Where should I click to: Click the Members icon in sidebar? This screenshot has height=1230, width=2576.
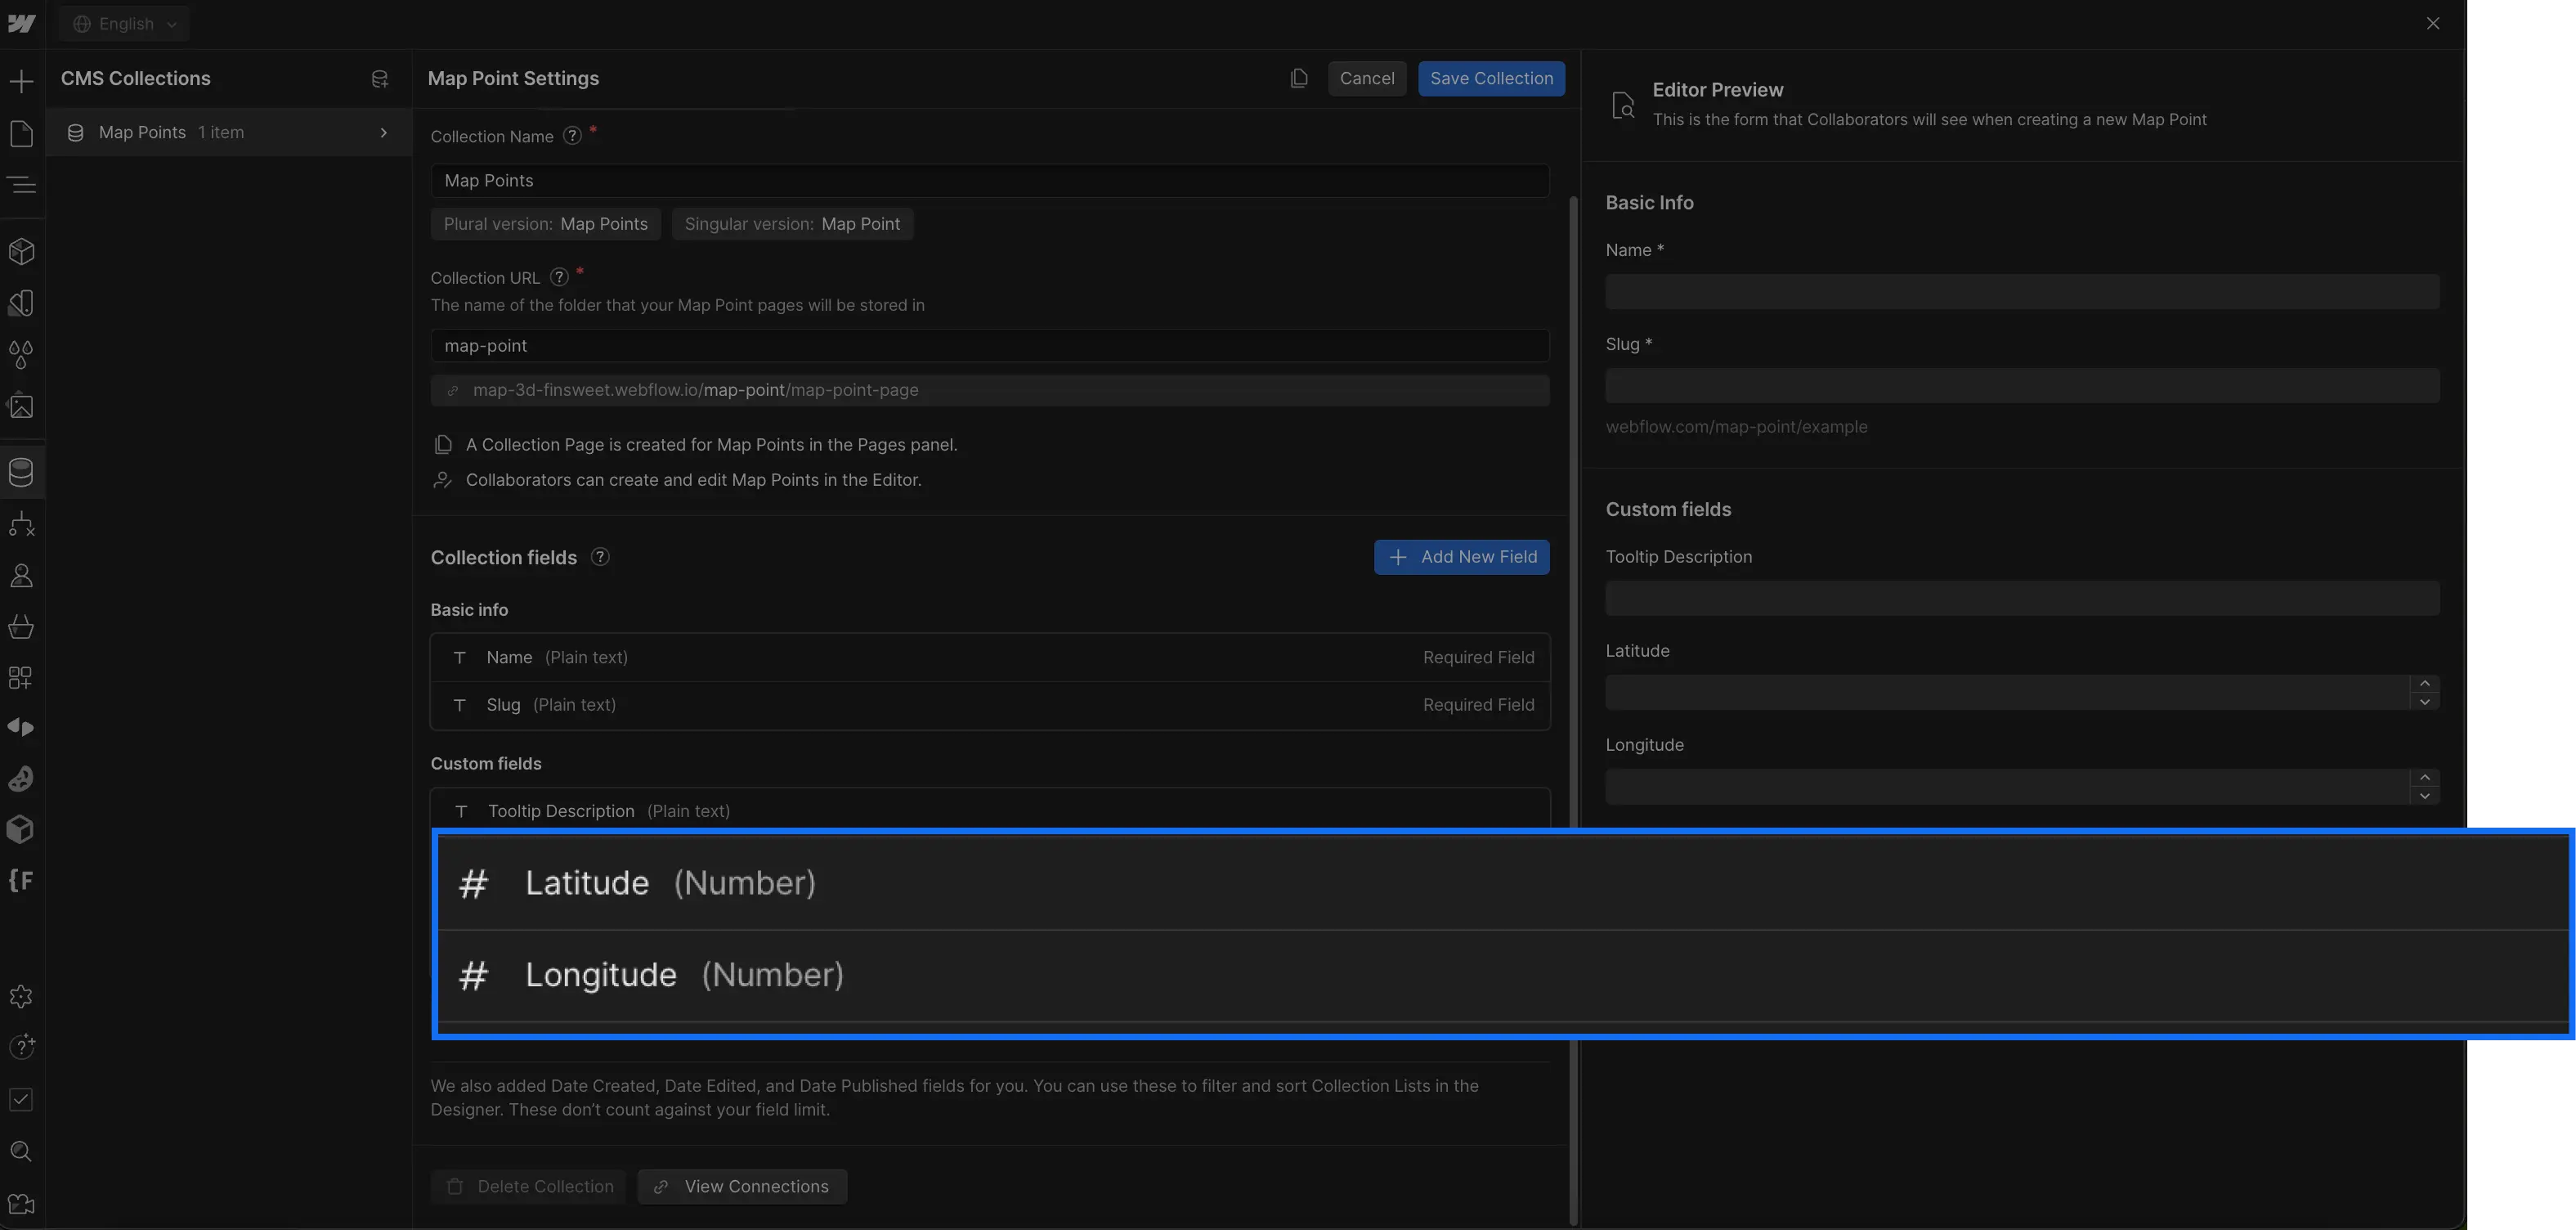pos(21,576)
